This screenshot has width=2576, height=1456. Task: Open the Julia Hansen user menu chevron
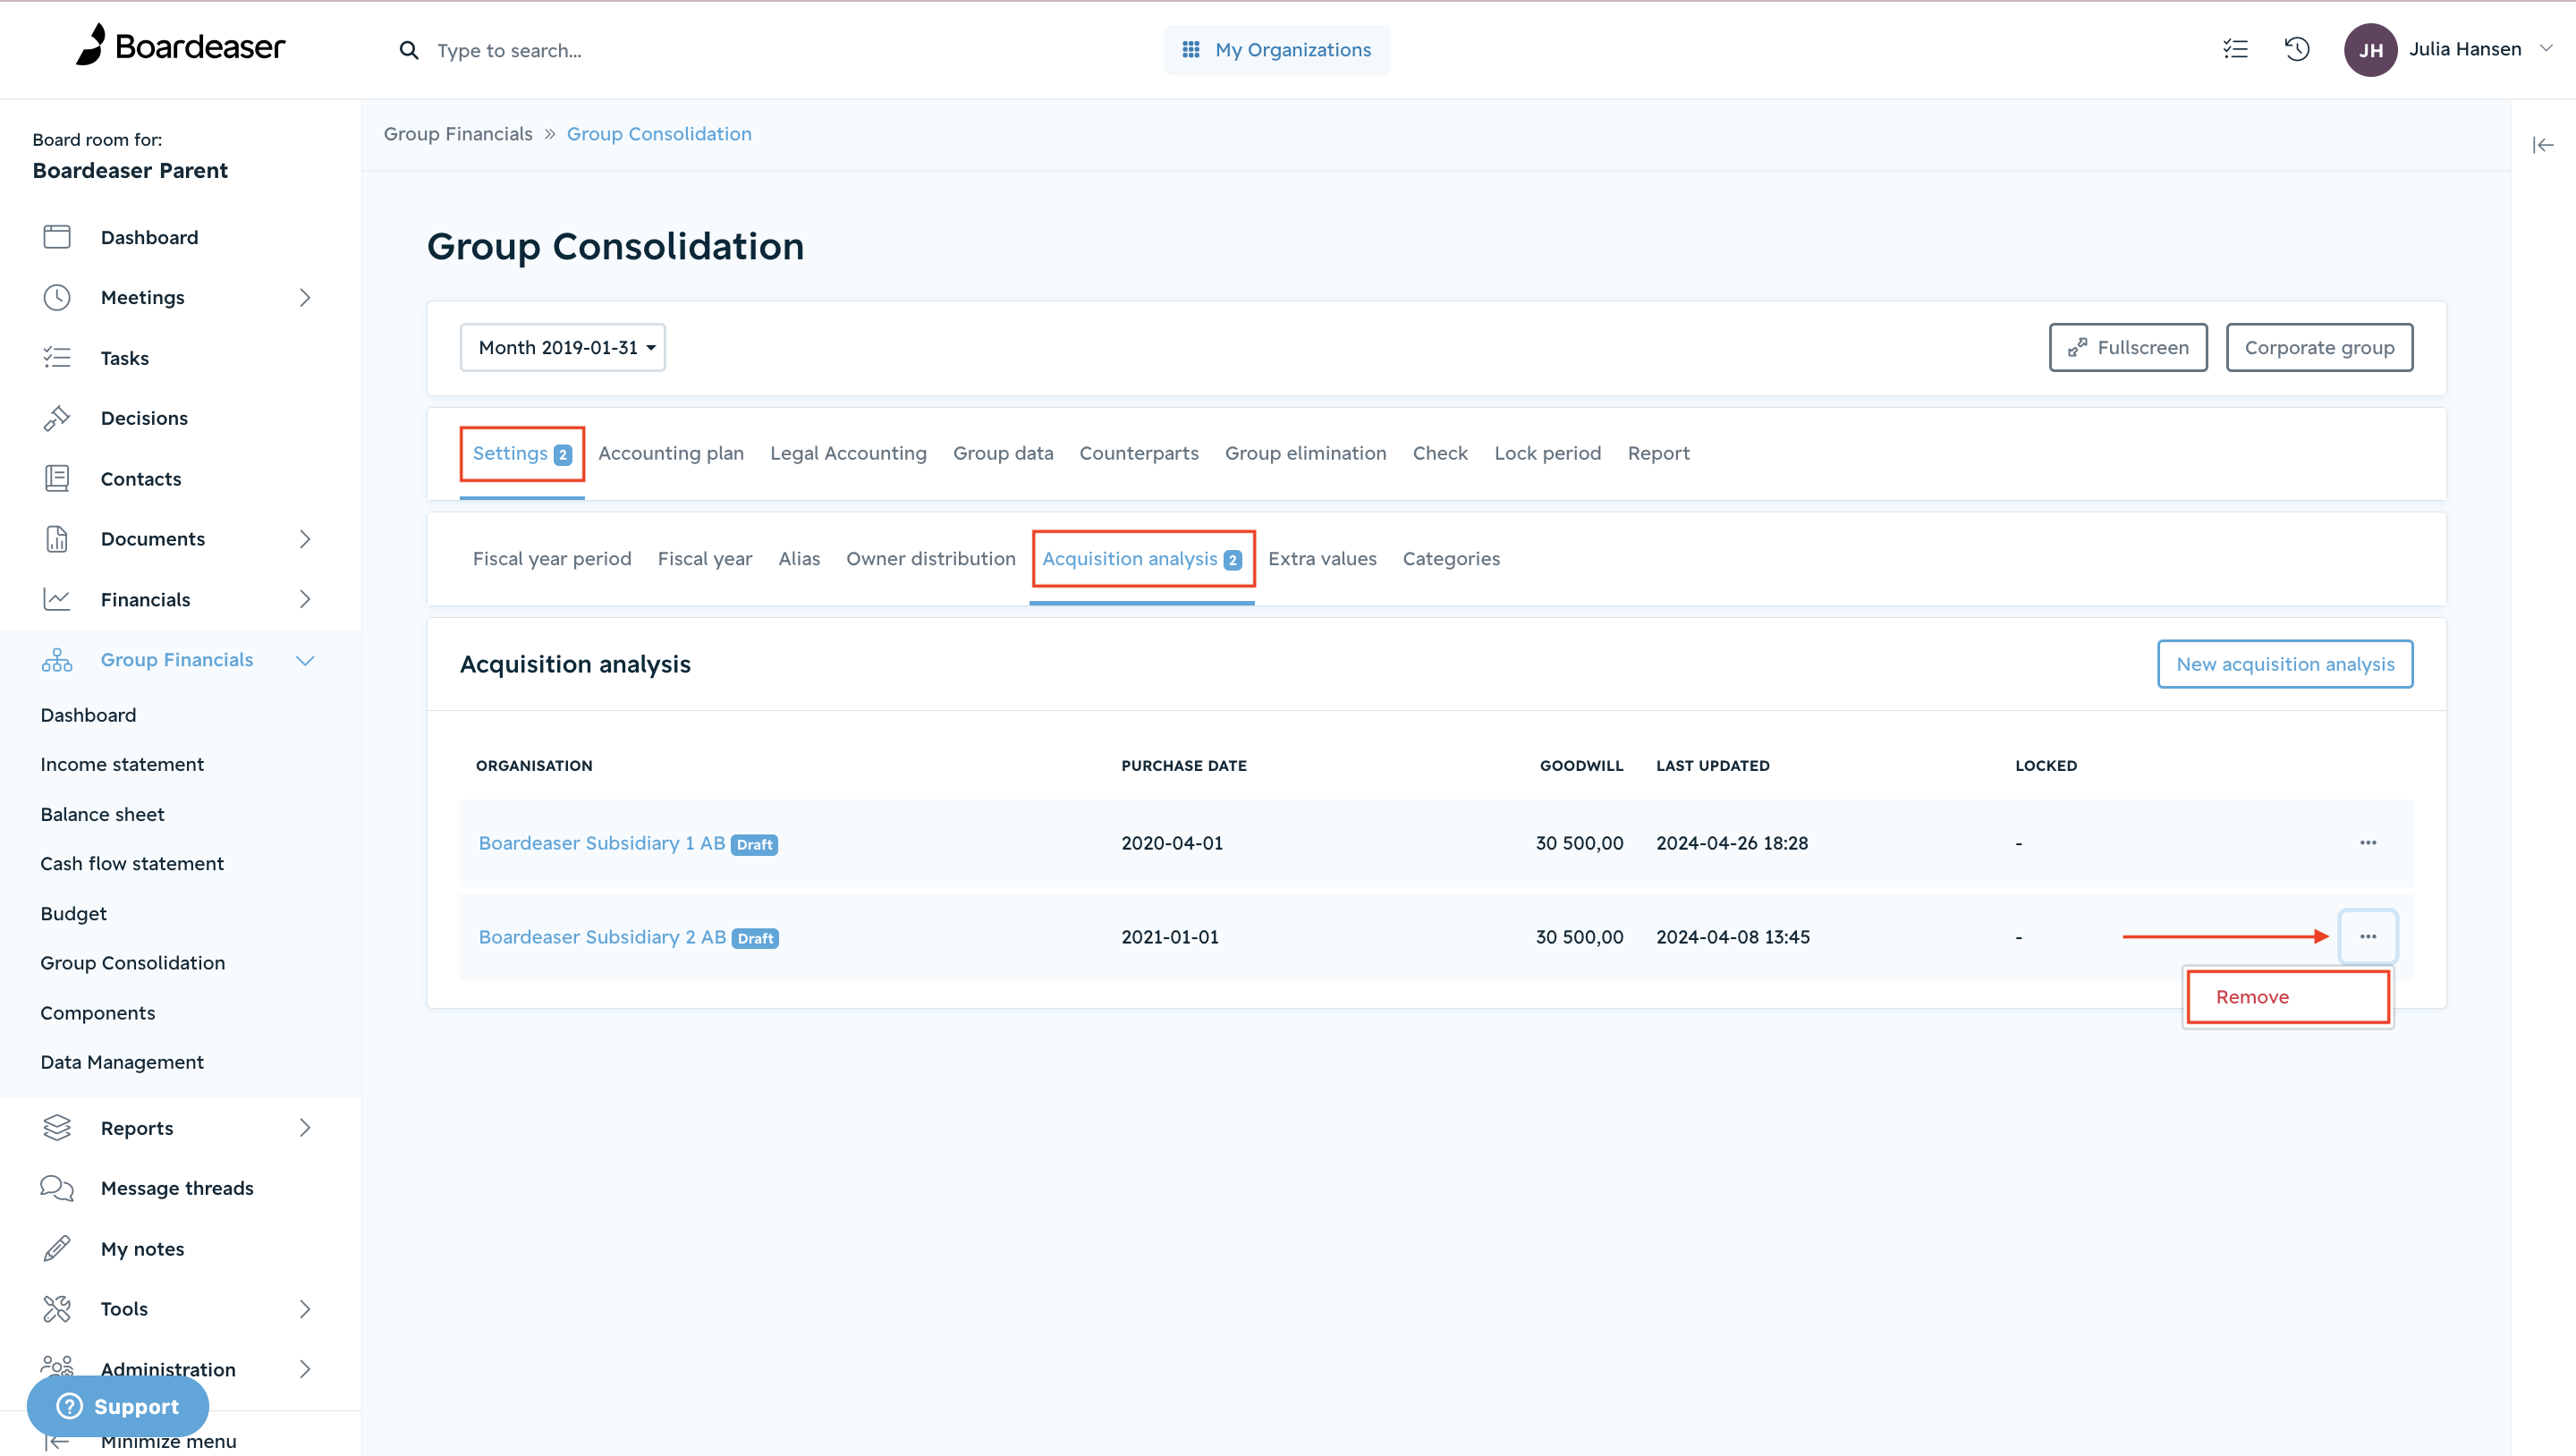click(x=2547, y=48)
